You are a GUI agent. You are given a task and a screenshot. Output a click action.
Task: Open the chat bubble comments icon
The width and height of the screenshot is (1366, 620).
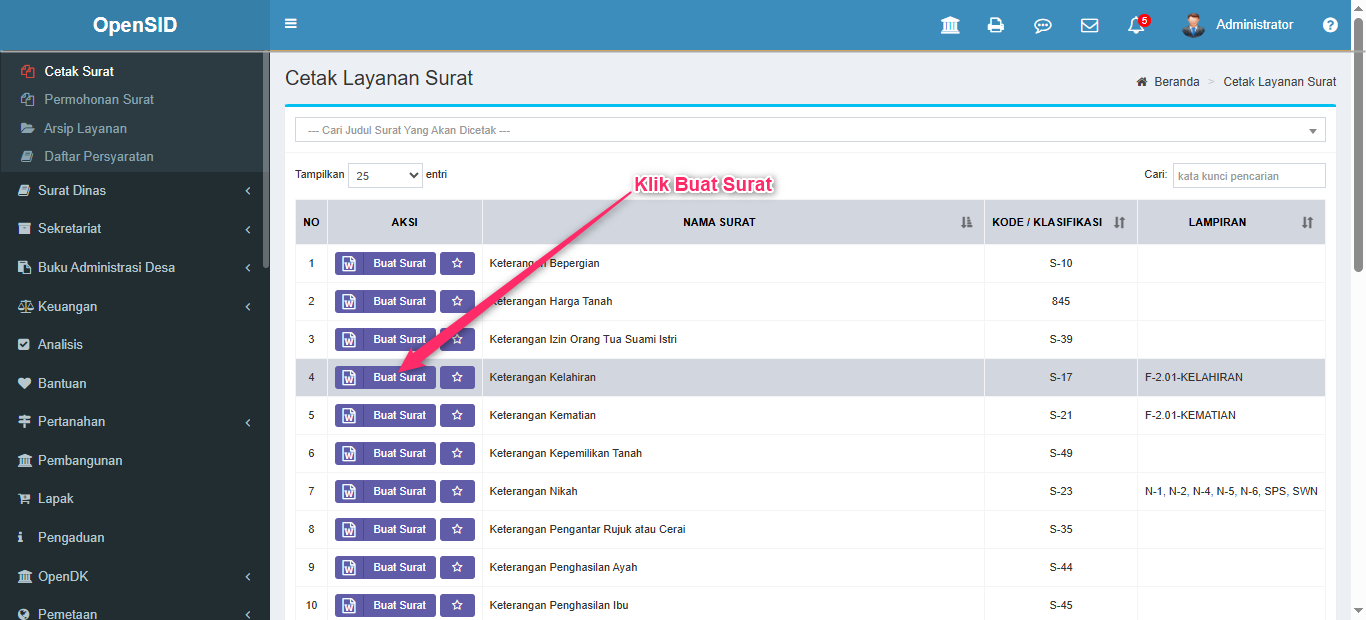click(x=1042, y=26)
